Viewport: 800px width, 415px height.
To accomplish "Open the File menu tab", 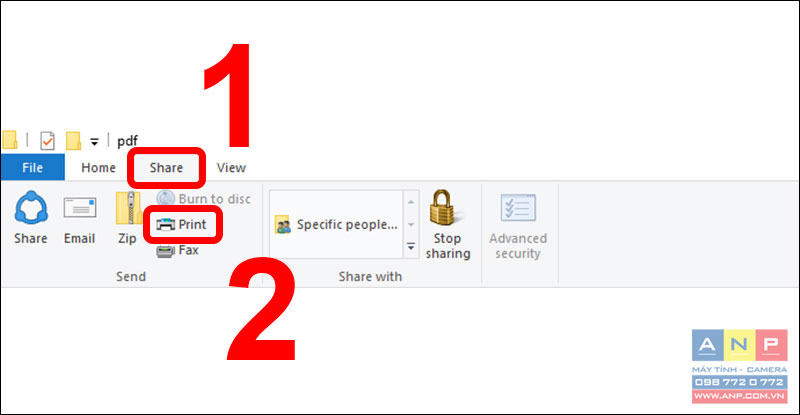I will click(x=33, y=167).
